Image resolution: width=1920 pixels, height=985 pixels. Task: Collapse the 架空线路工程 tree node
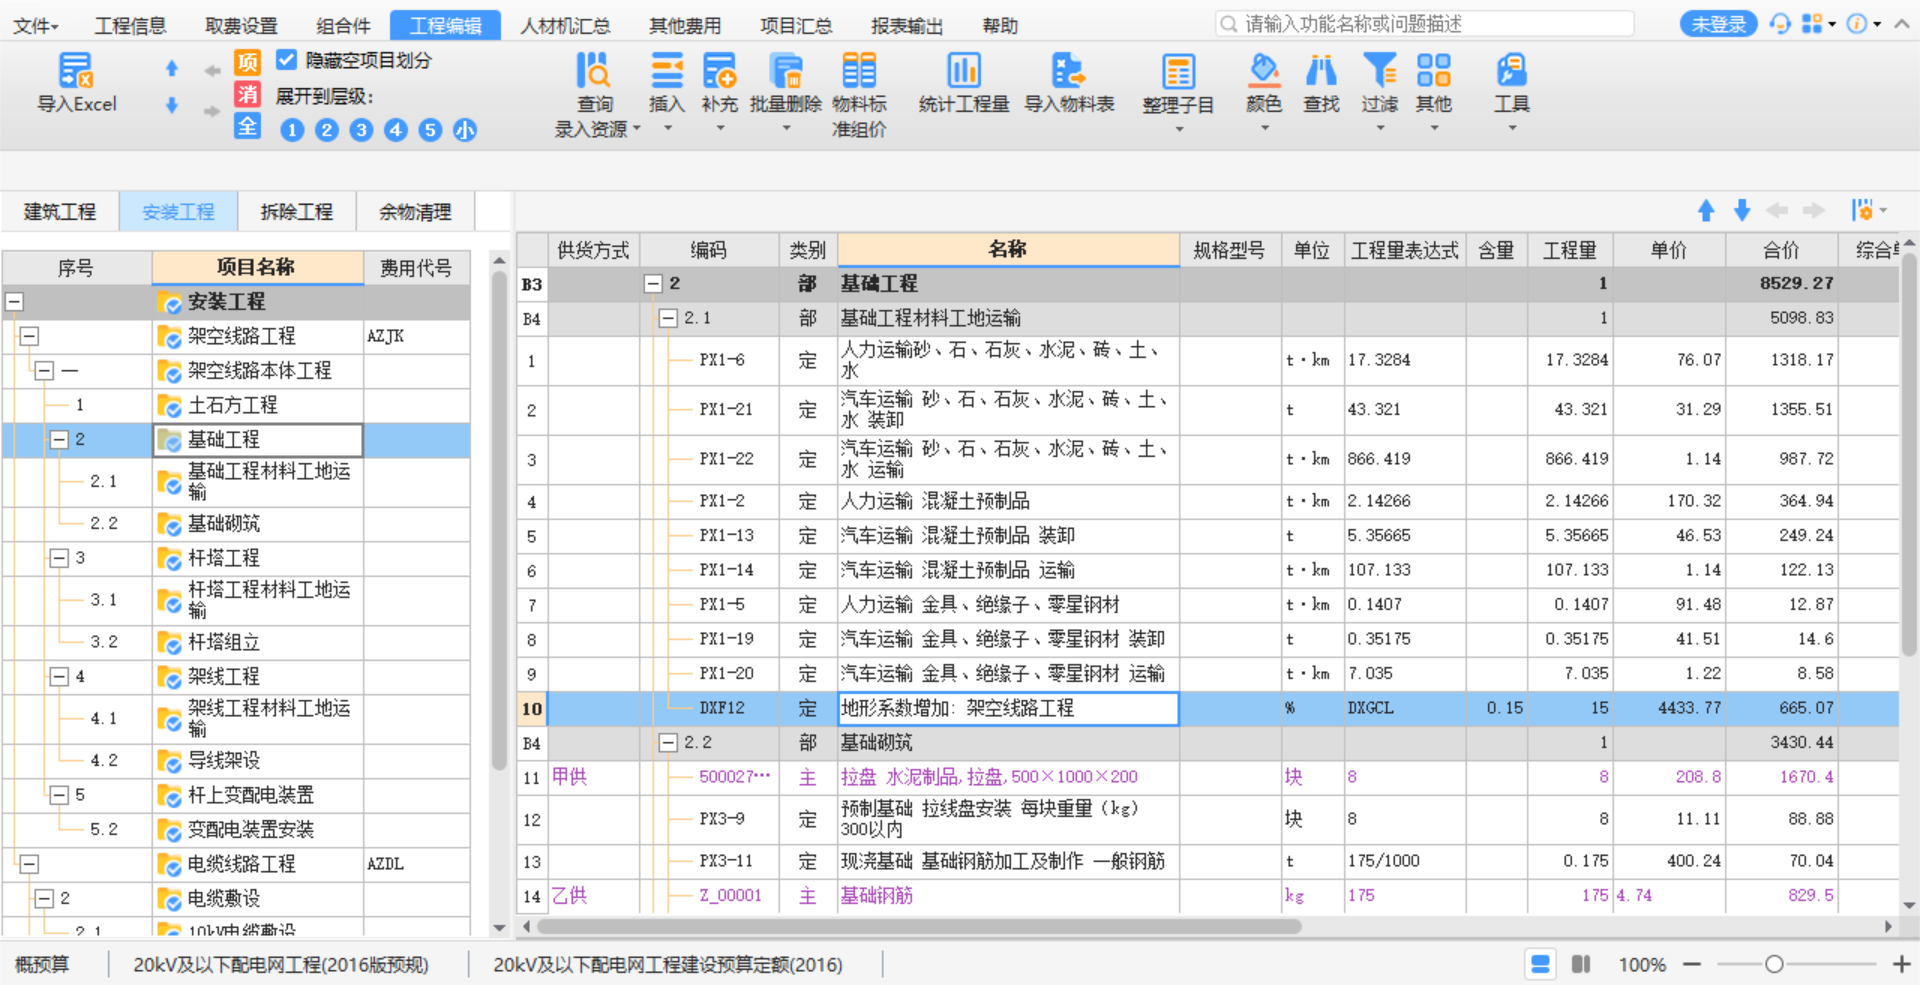pos(29,336)
